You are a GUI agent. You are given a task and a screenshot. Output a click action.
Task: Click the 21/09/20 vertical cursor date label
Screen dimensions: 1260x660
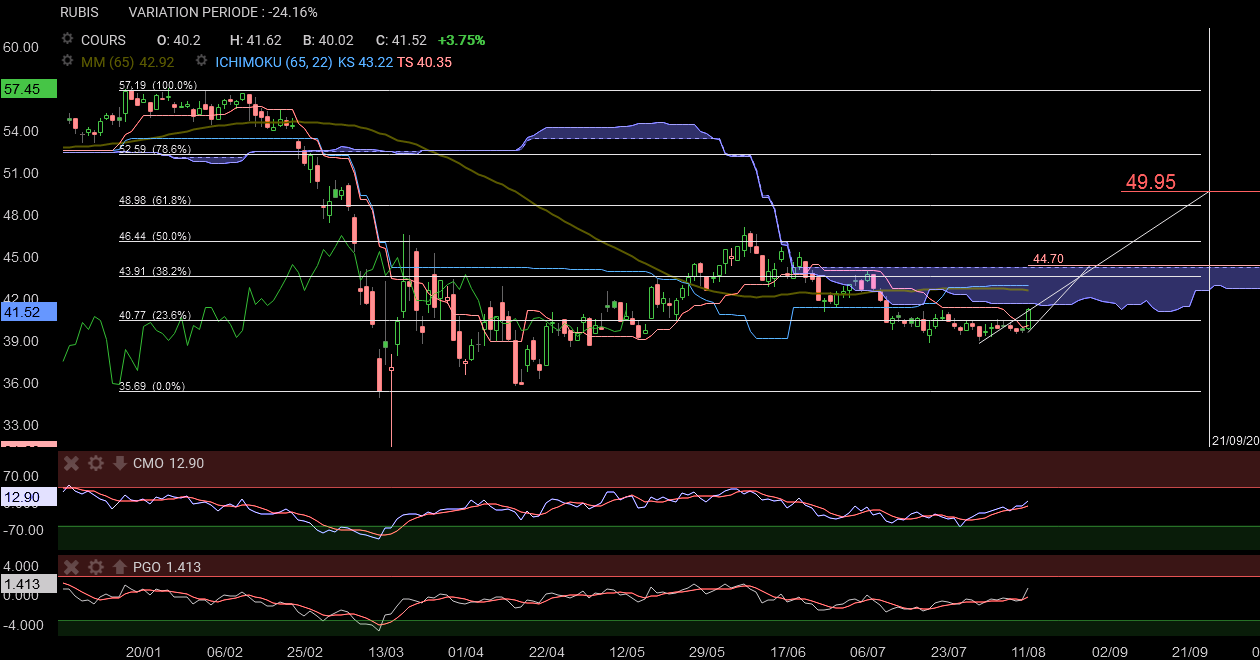tap(1235, 440)
